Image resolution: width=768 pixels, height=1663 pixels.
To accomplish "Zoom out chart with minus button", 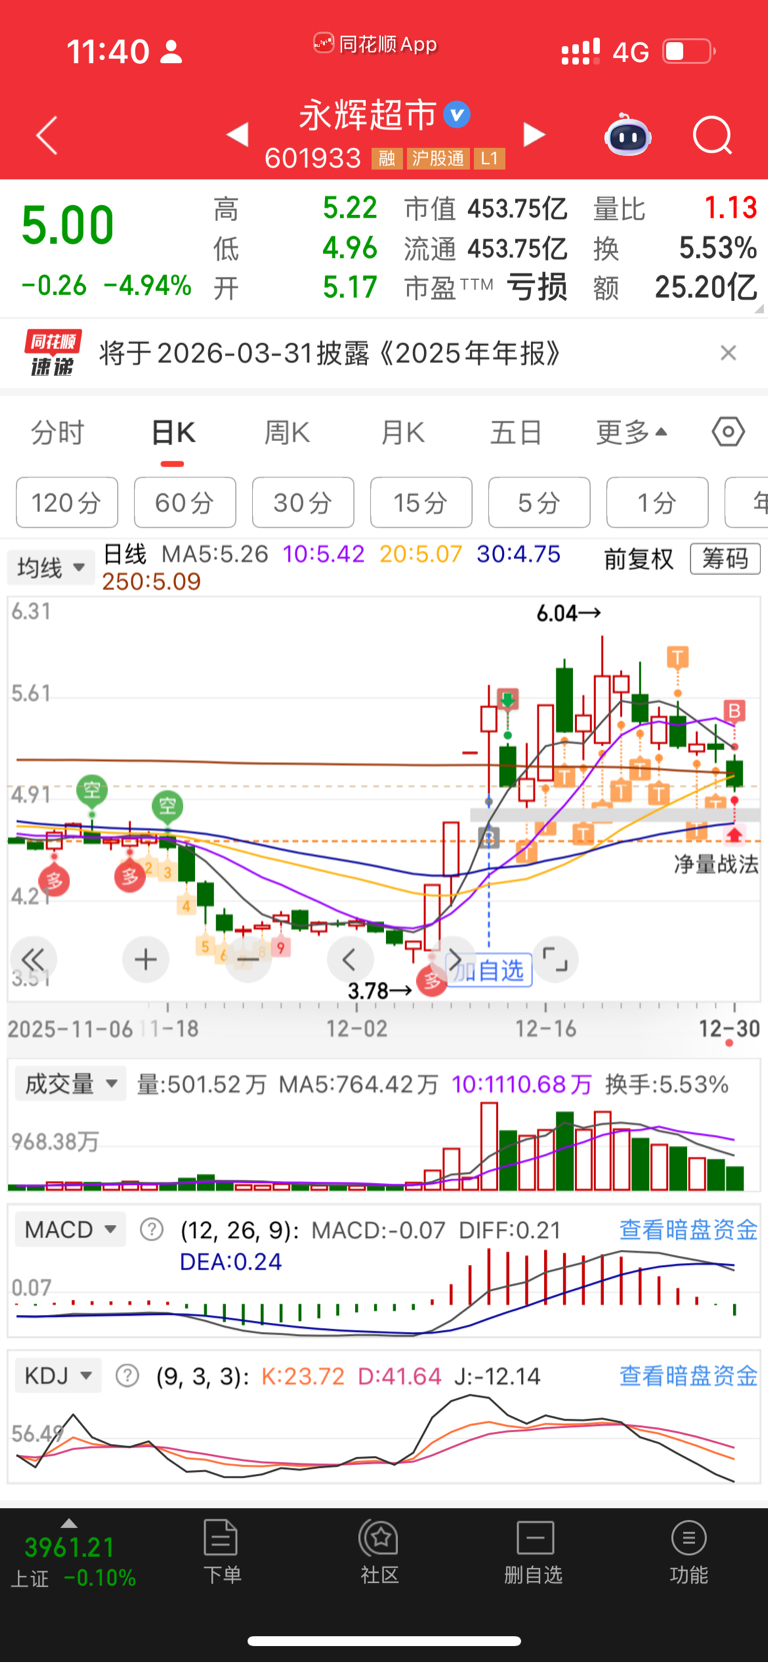I will 248,959.
